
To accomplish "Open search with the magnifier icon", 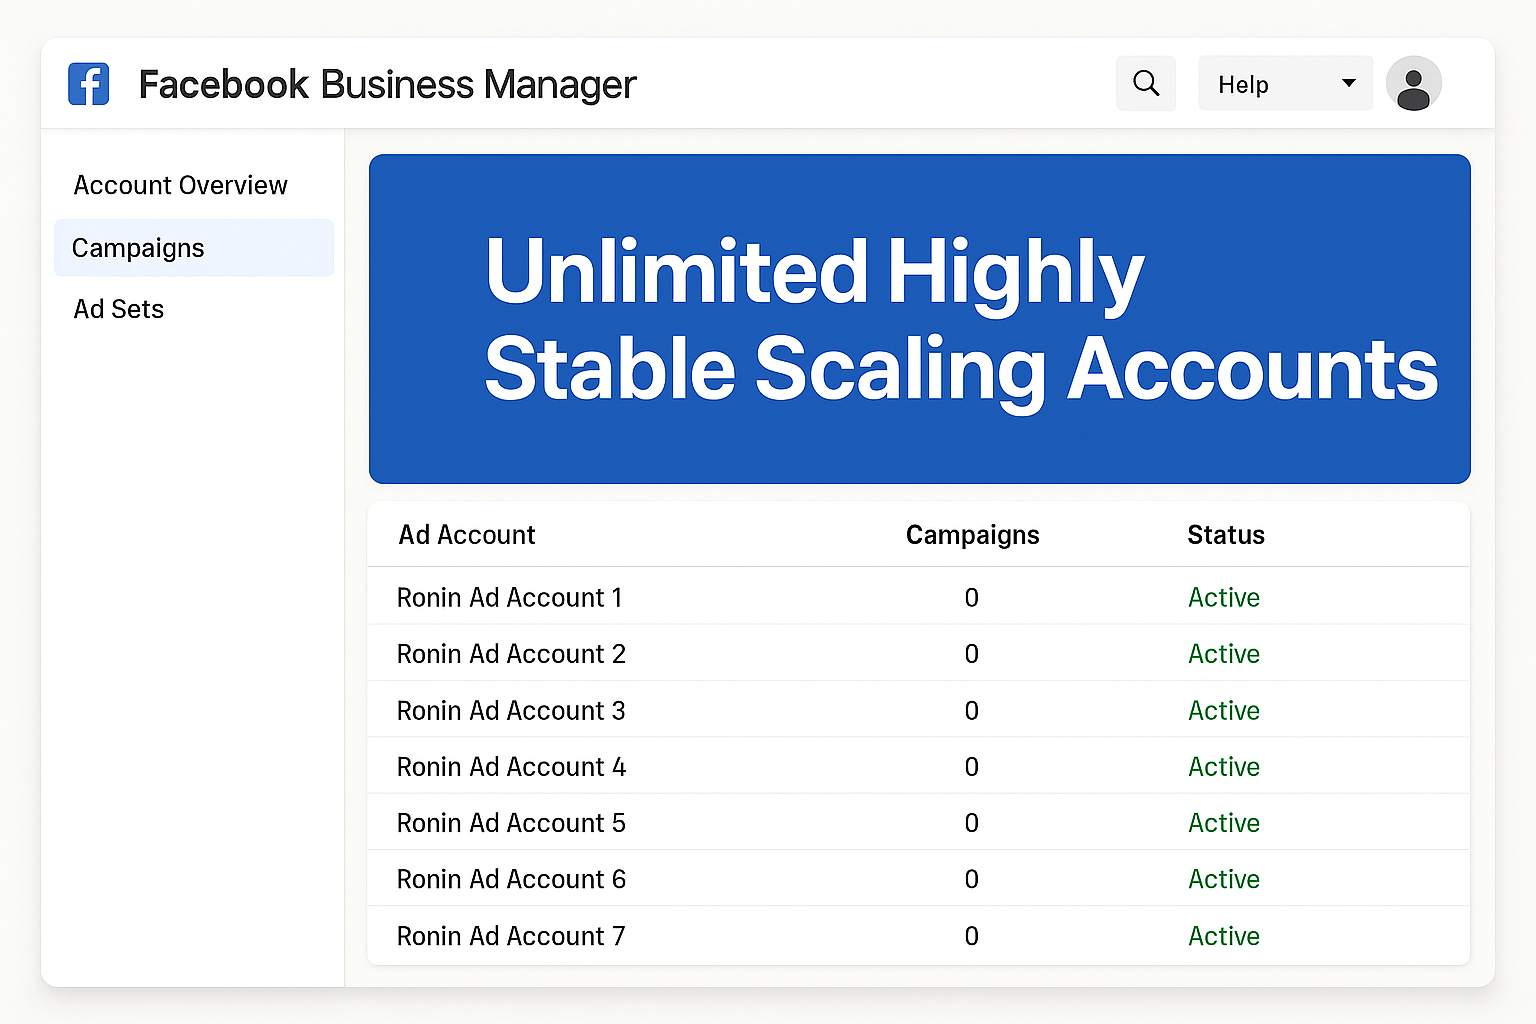I will click(x=1146, y=83).
